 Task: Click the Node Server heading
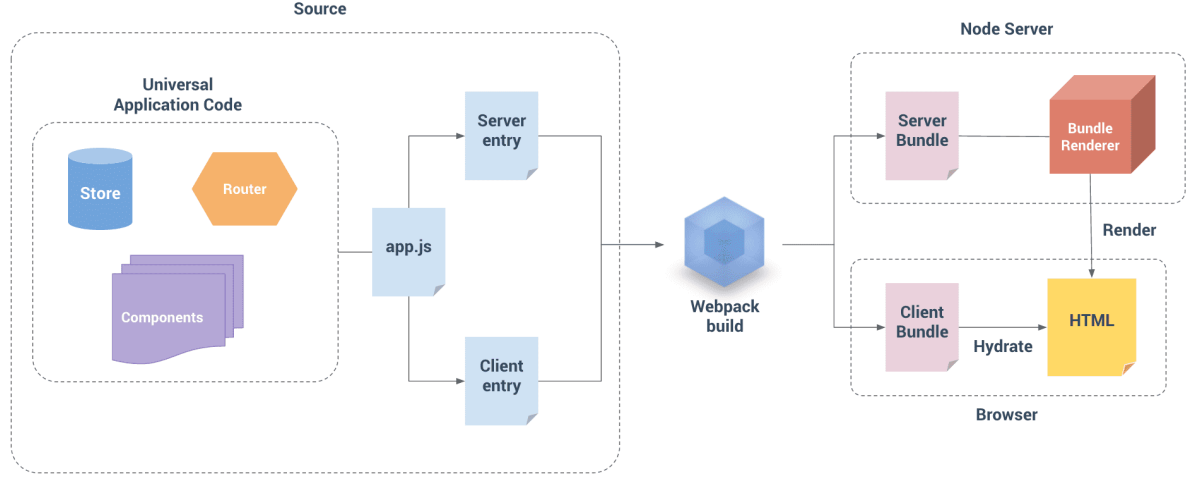1007,30
